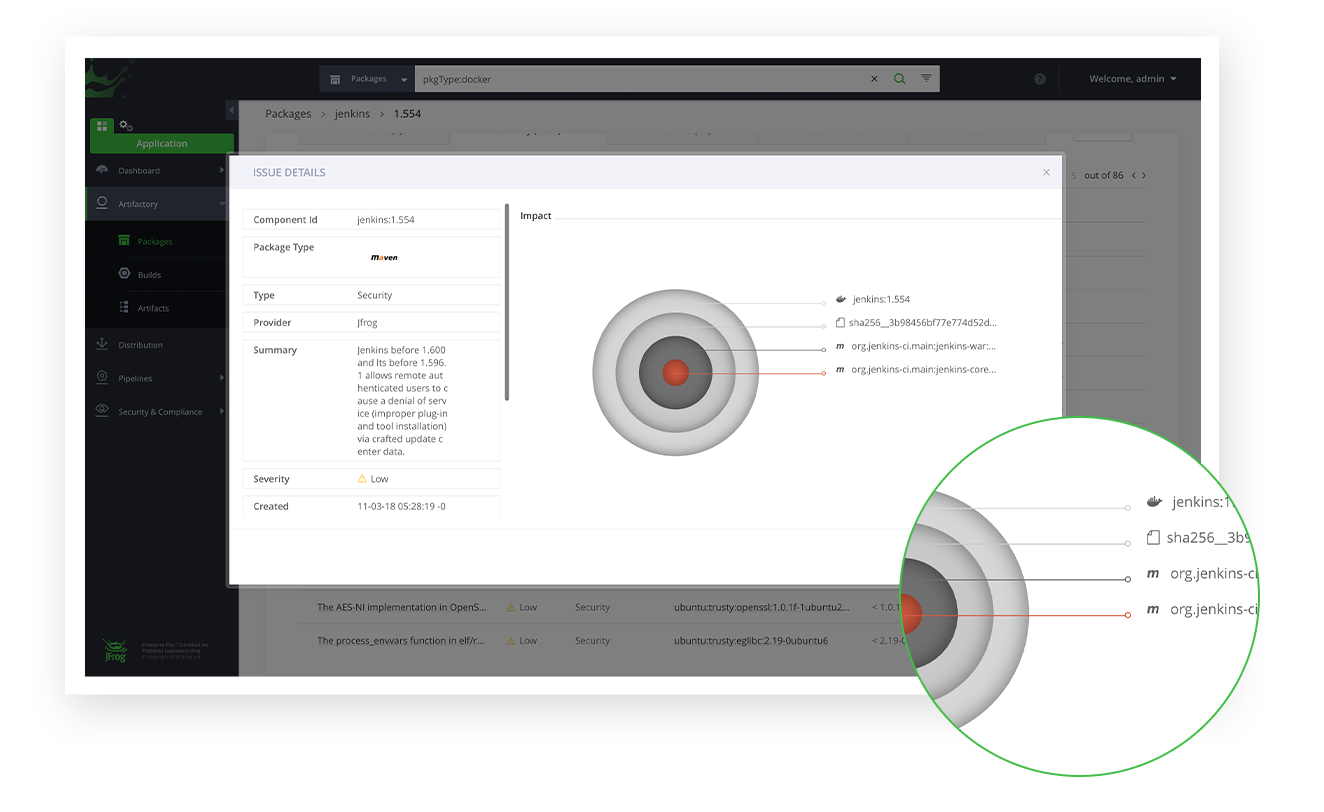The height and width of the screenshot is (812, 1324).
Task: Click the Pipelines sidebar icon
Action: click(102, 377)
